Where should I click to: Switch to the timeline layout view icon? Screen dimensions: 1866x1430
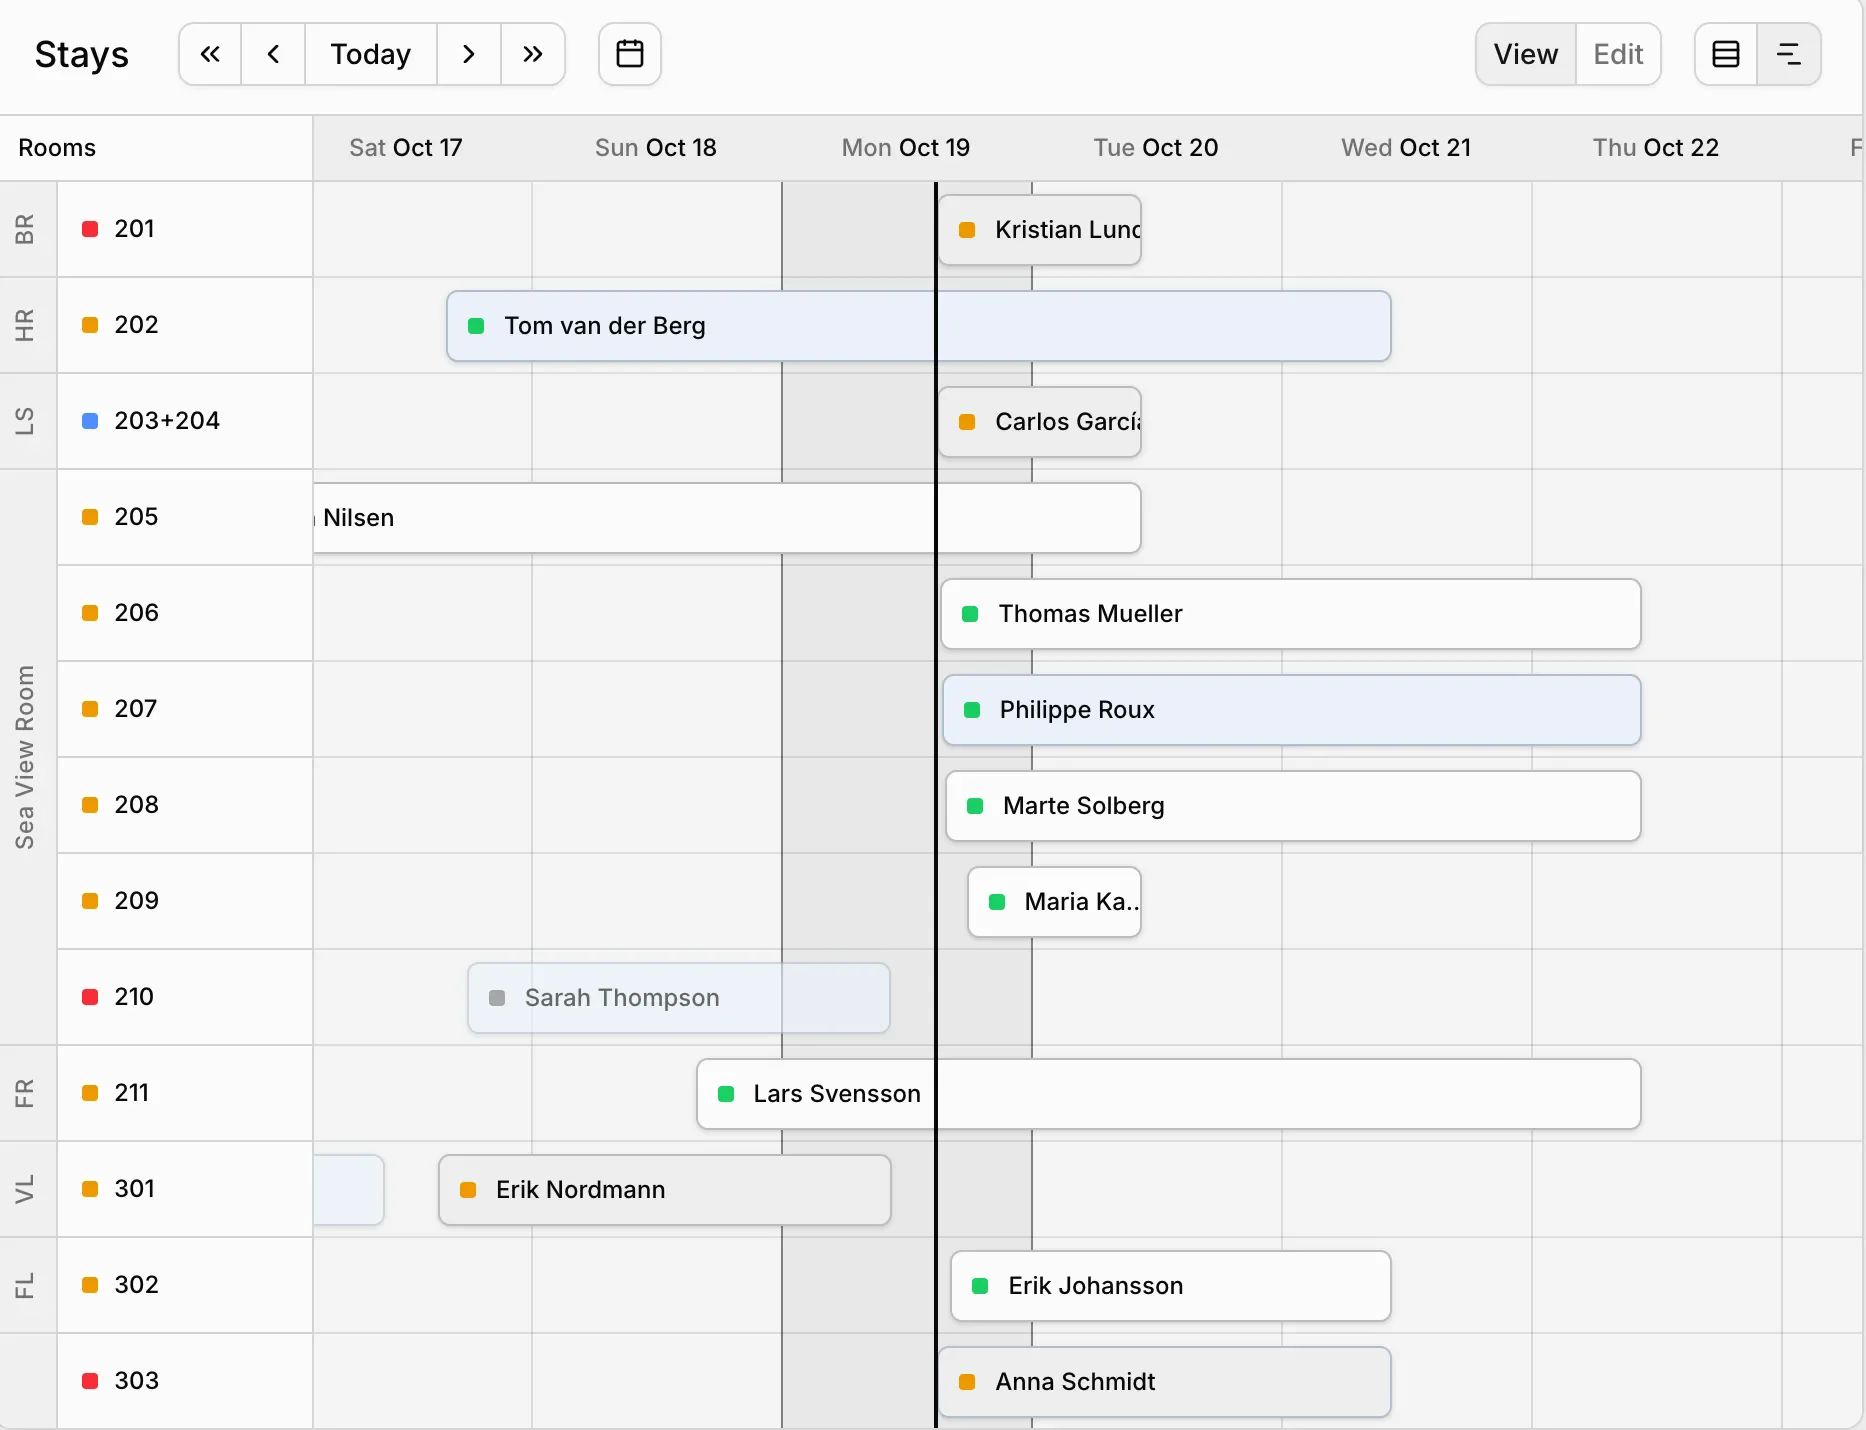[1789, 54]
